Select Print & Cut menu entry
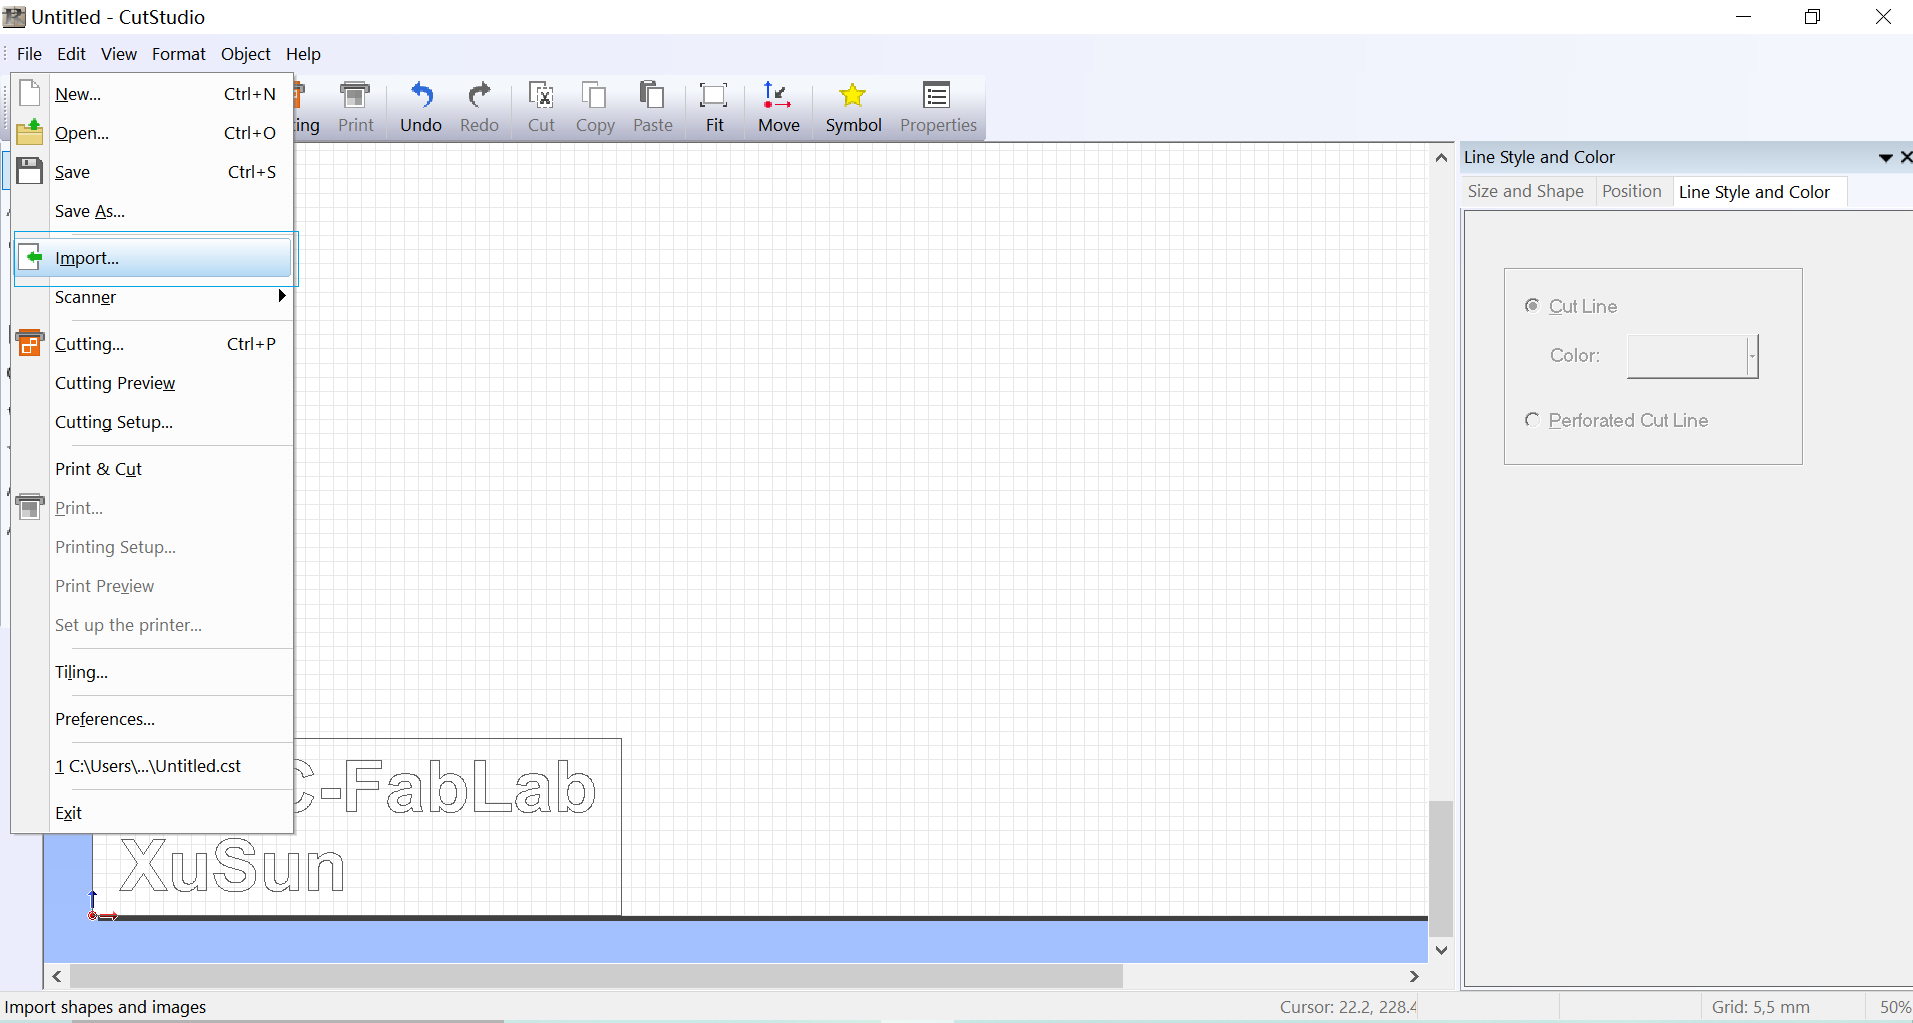This screenshot has width=1913, height=1023. point(153,469)
